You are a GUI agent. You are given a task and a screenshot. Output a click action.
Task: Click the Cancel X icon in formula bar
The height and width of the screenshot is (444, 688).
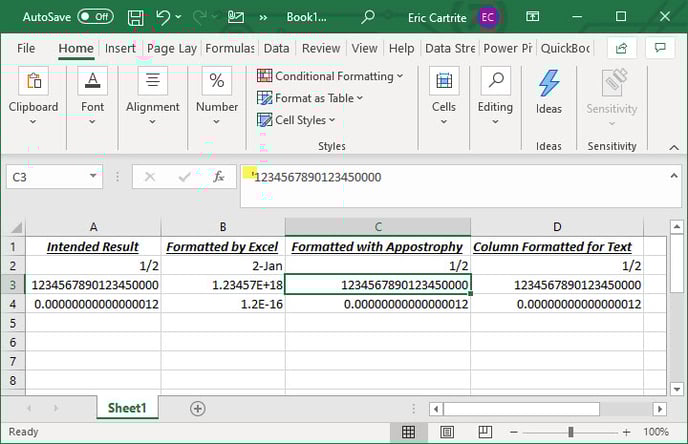pos(150,177)
